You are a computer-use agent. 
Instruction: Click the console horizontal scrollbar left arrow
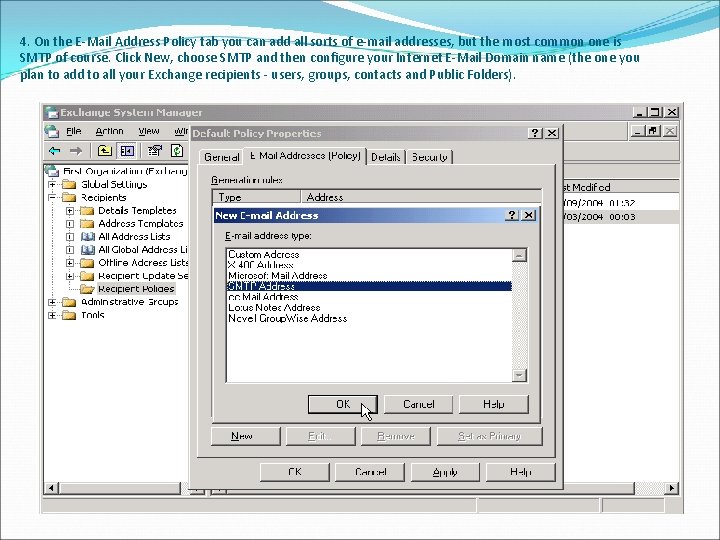(51, 488)
